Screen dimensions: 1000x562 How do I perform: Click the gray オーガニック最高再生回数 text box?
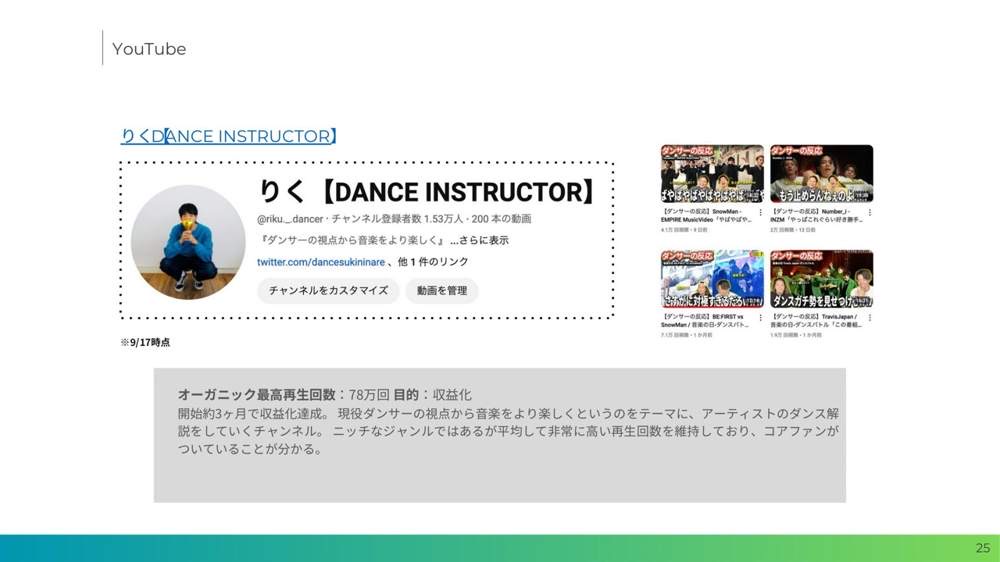499,435
